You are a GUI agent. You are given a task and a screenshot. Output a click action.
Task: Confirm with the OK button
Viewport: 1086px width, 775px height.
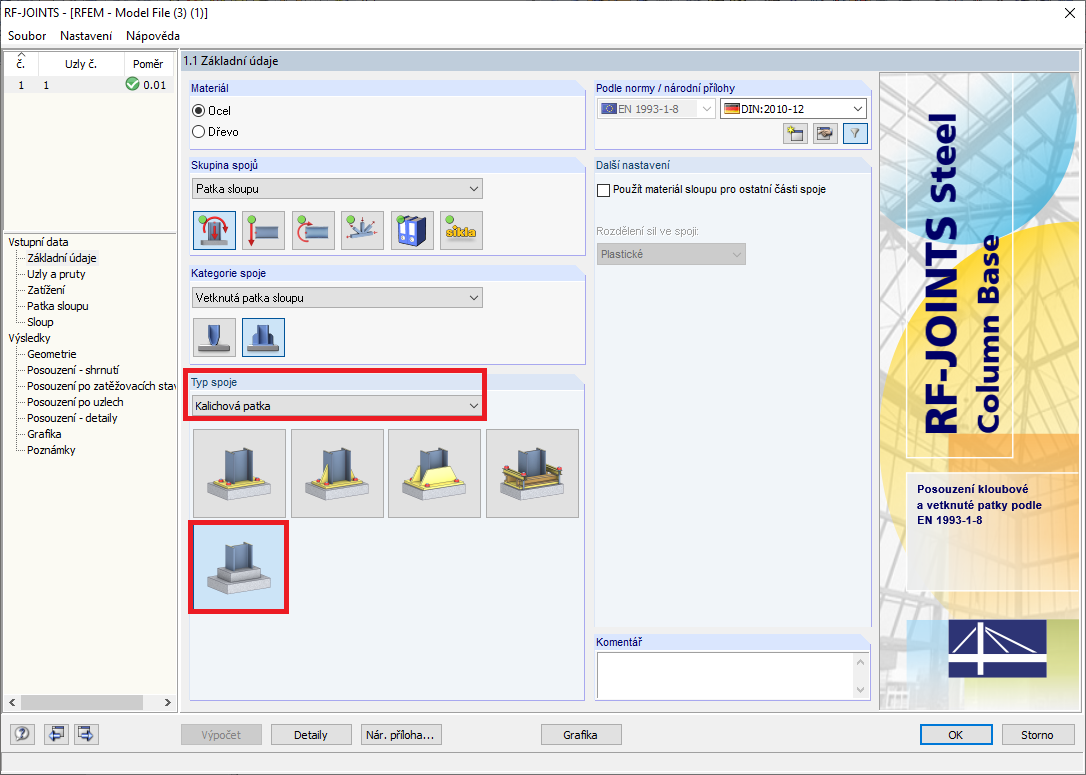[x=956, y=735]
